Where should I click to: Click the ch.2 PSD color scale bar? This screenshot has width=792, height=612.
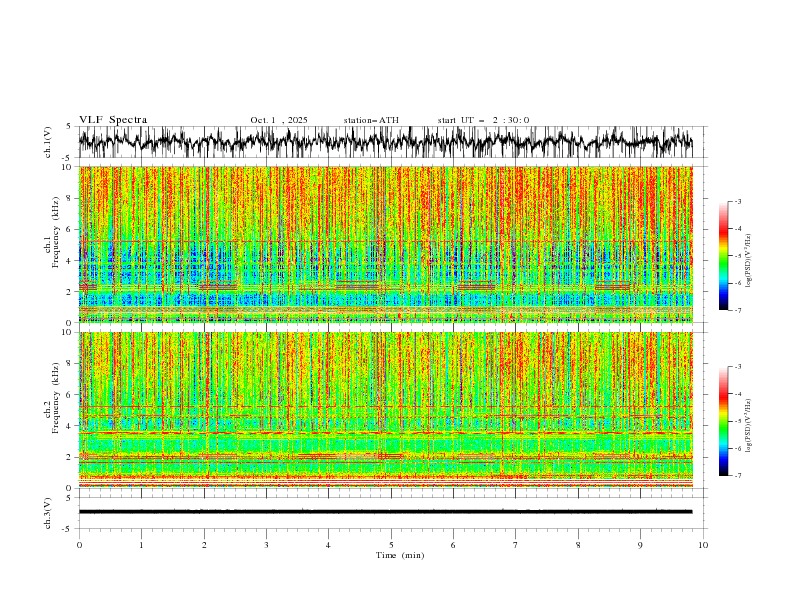[x=723, y=421]
